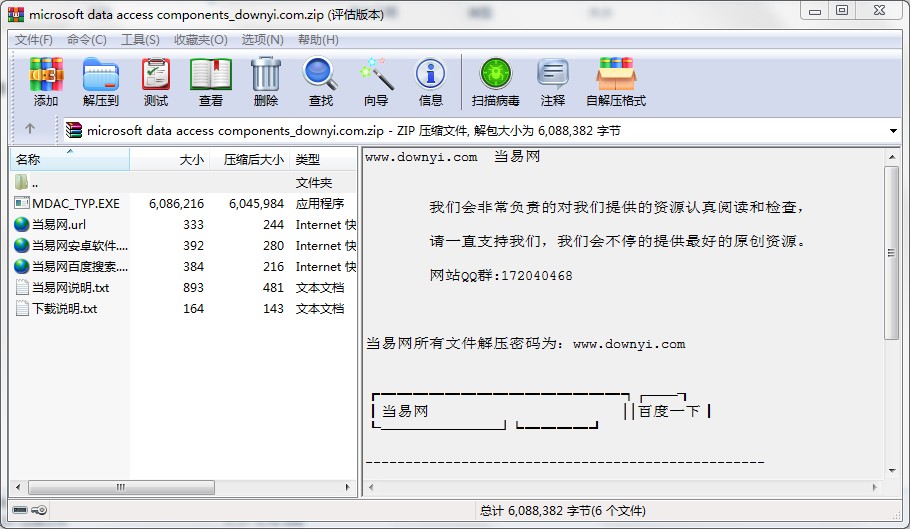Click size 893 of 当易网说明.txt
Image resolution: width=910 pixels, height=529 pixels.
tap(193, 288)
